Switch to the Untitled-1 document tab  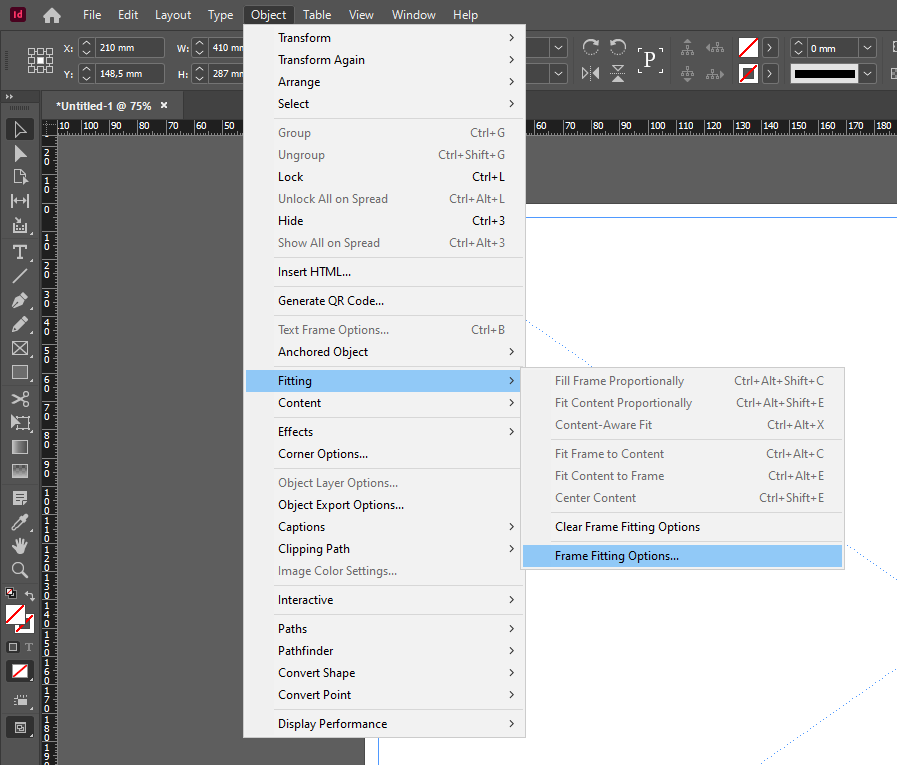pyautogui.click(x=104, y=106)
